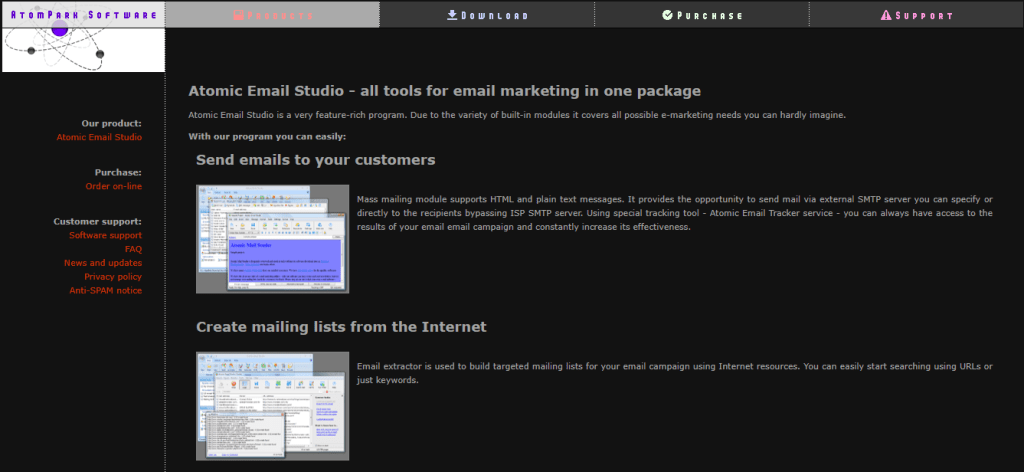Viewport: 1024px width, 472px height.
Task: Open the Purchase menu tab
Action: pos(702,14)
